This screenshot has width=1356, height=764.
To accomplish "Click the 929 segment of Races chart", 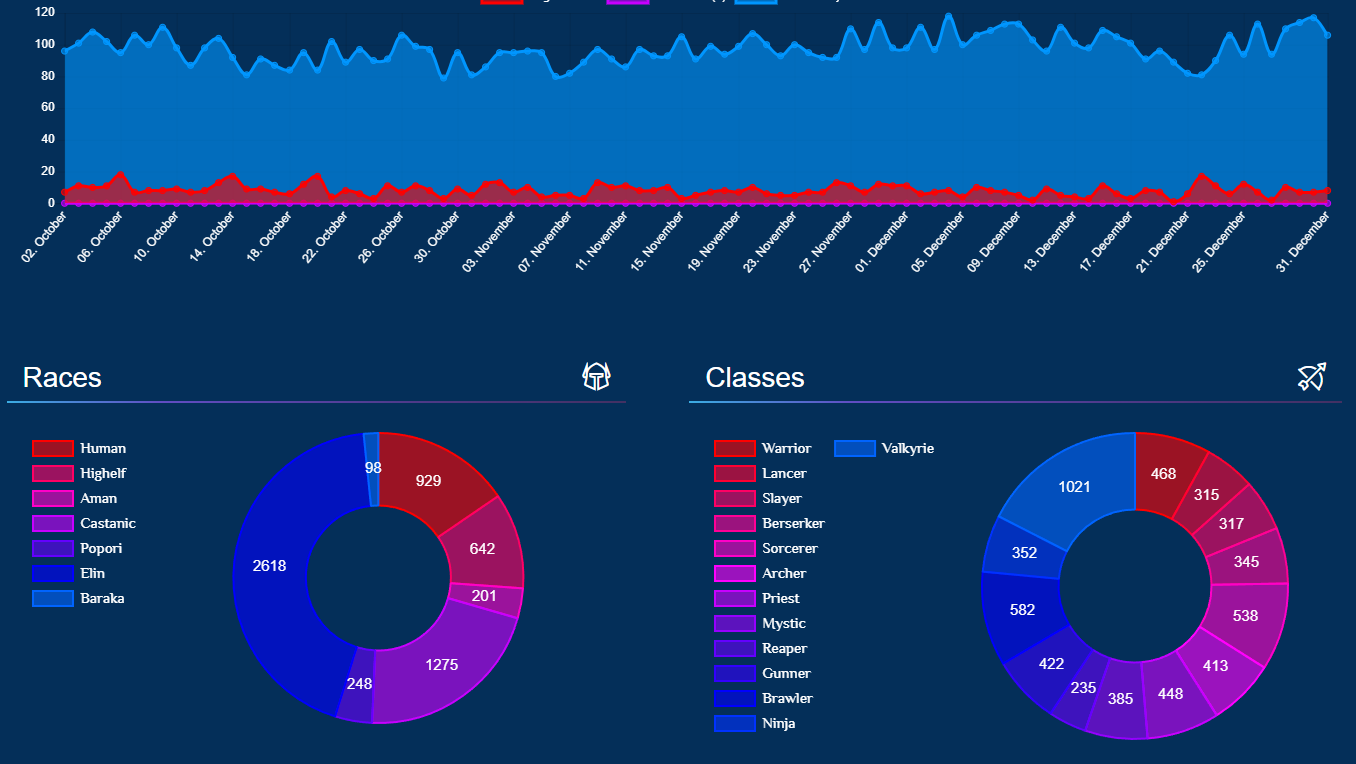I will tap(428, 481).
